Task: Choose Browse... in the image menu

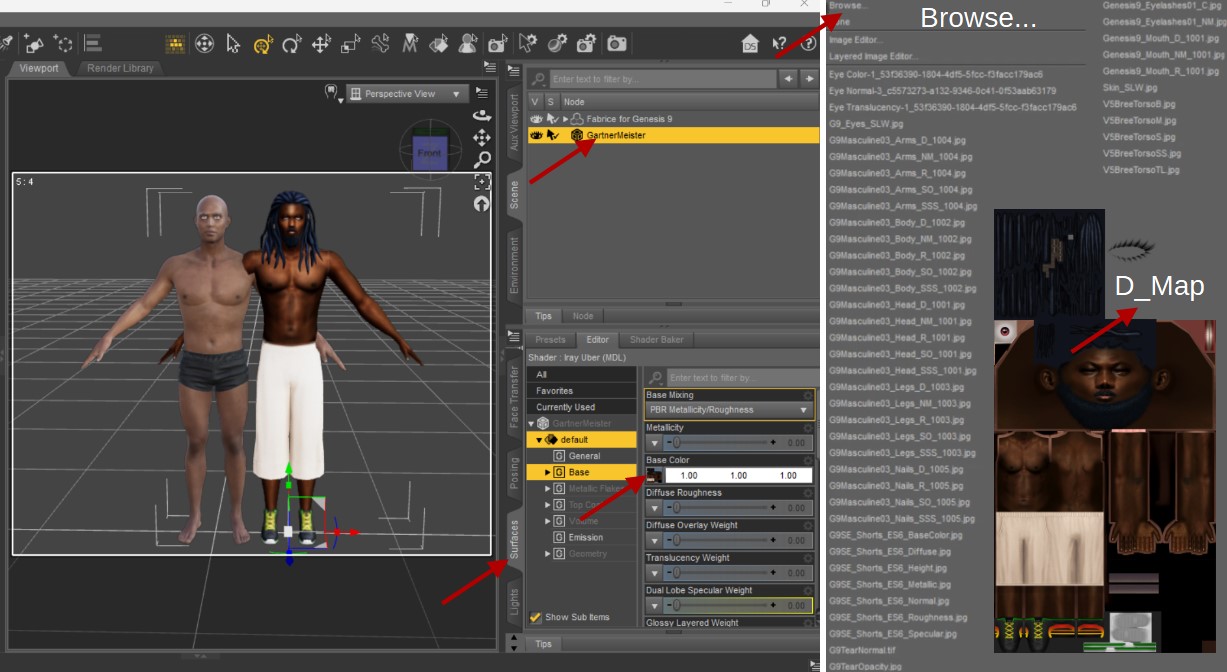Action: (x=848, y=5)
